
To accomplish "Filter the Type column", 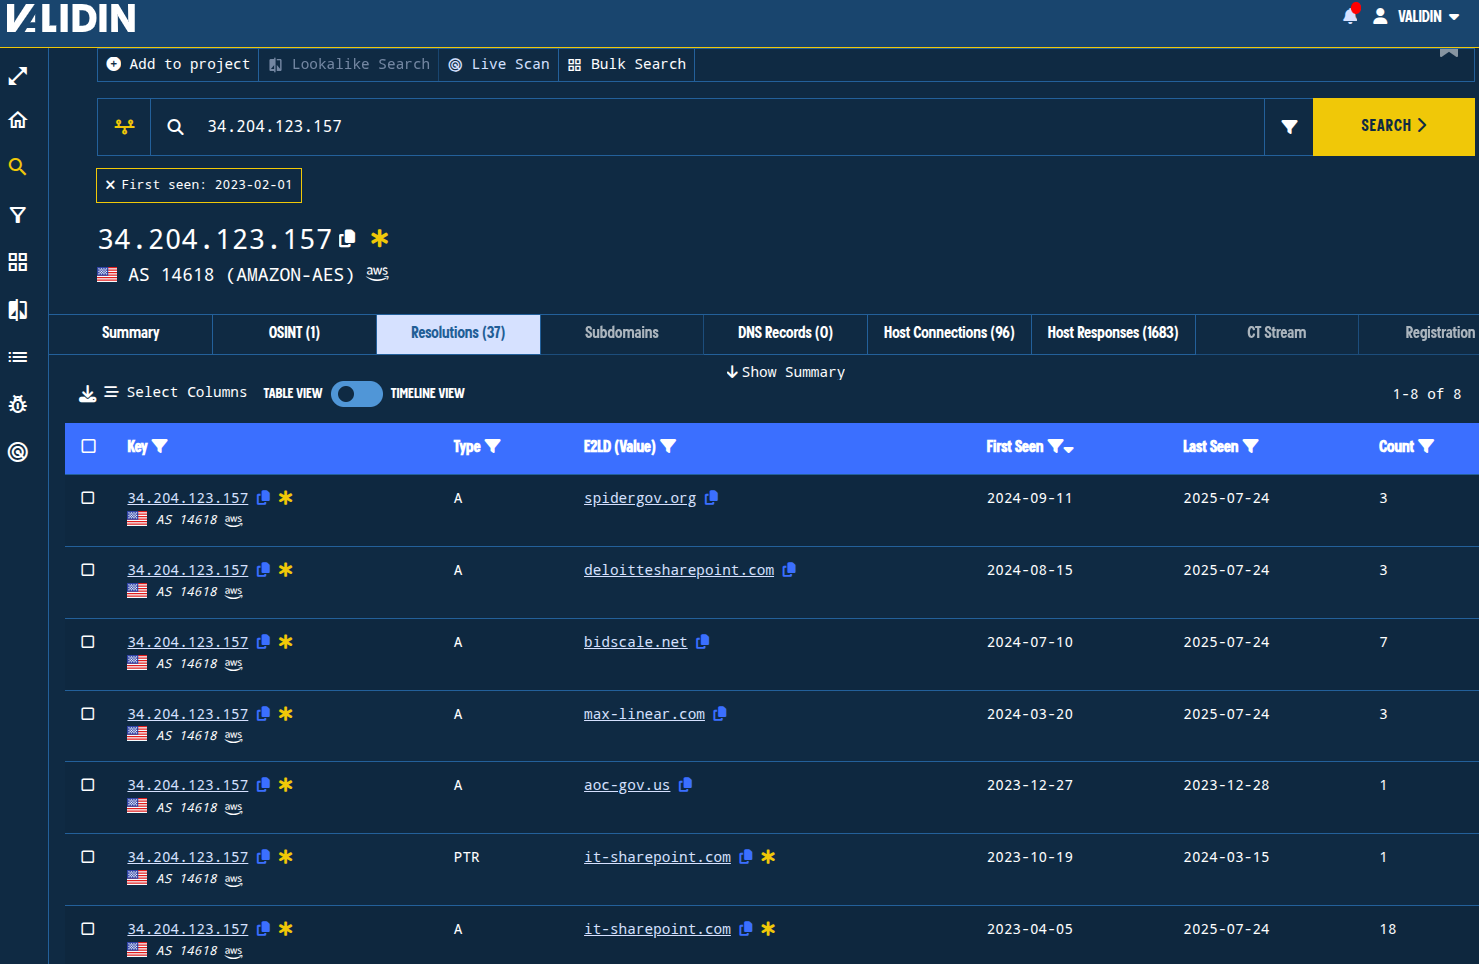I will (492, 446).
